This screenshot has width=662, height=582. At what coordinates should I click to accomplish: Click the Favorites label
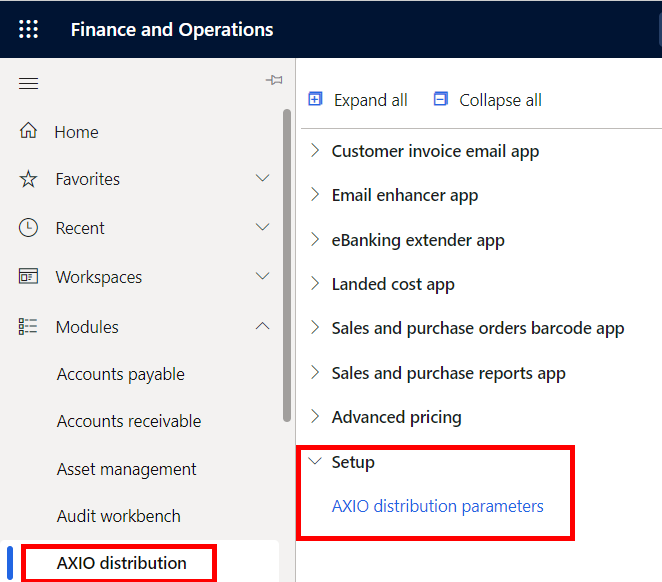[88, 179]
